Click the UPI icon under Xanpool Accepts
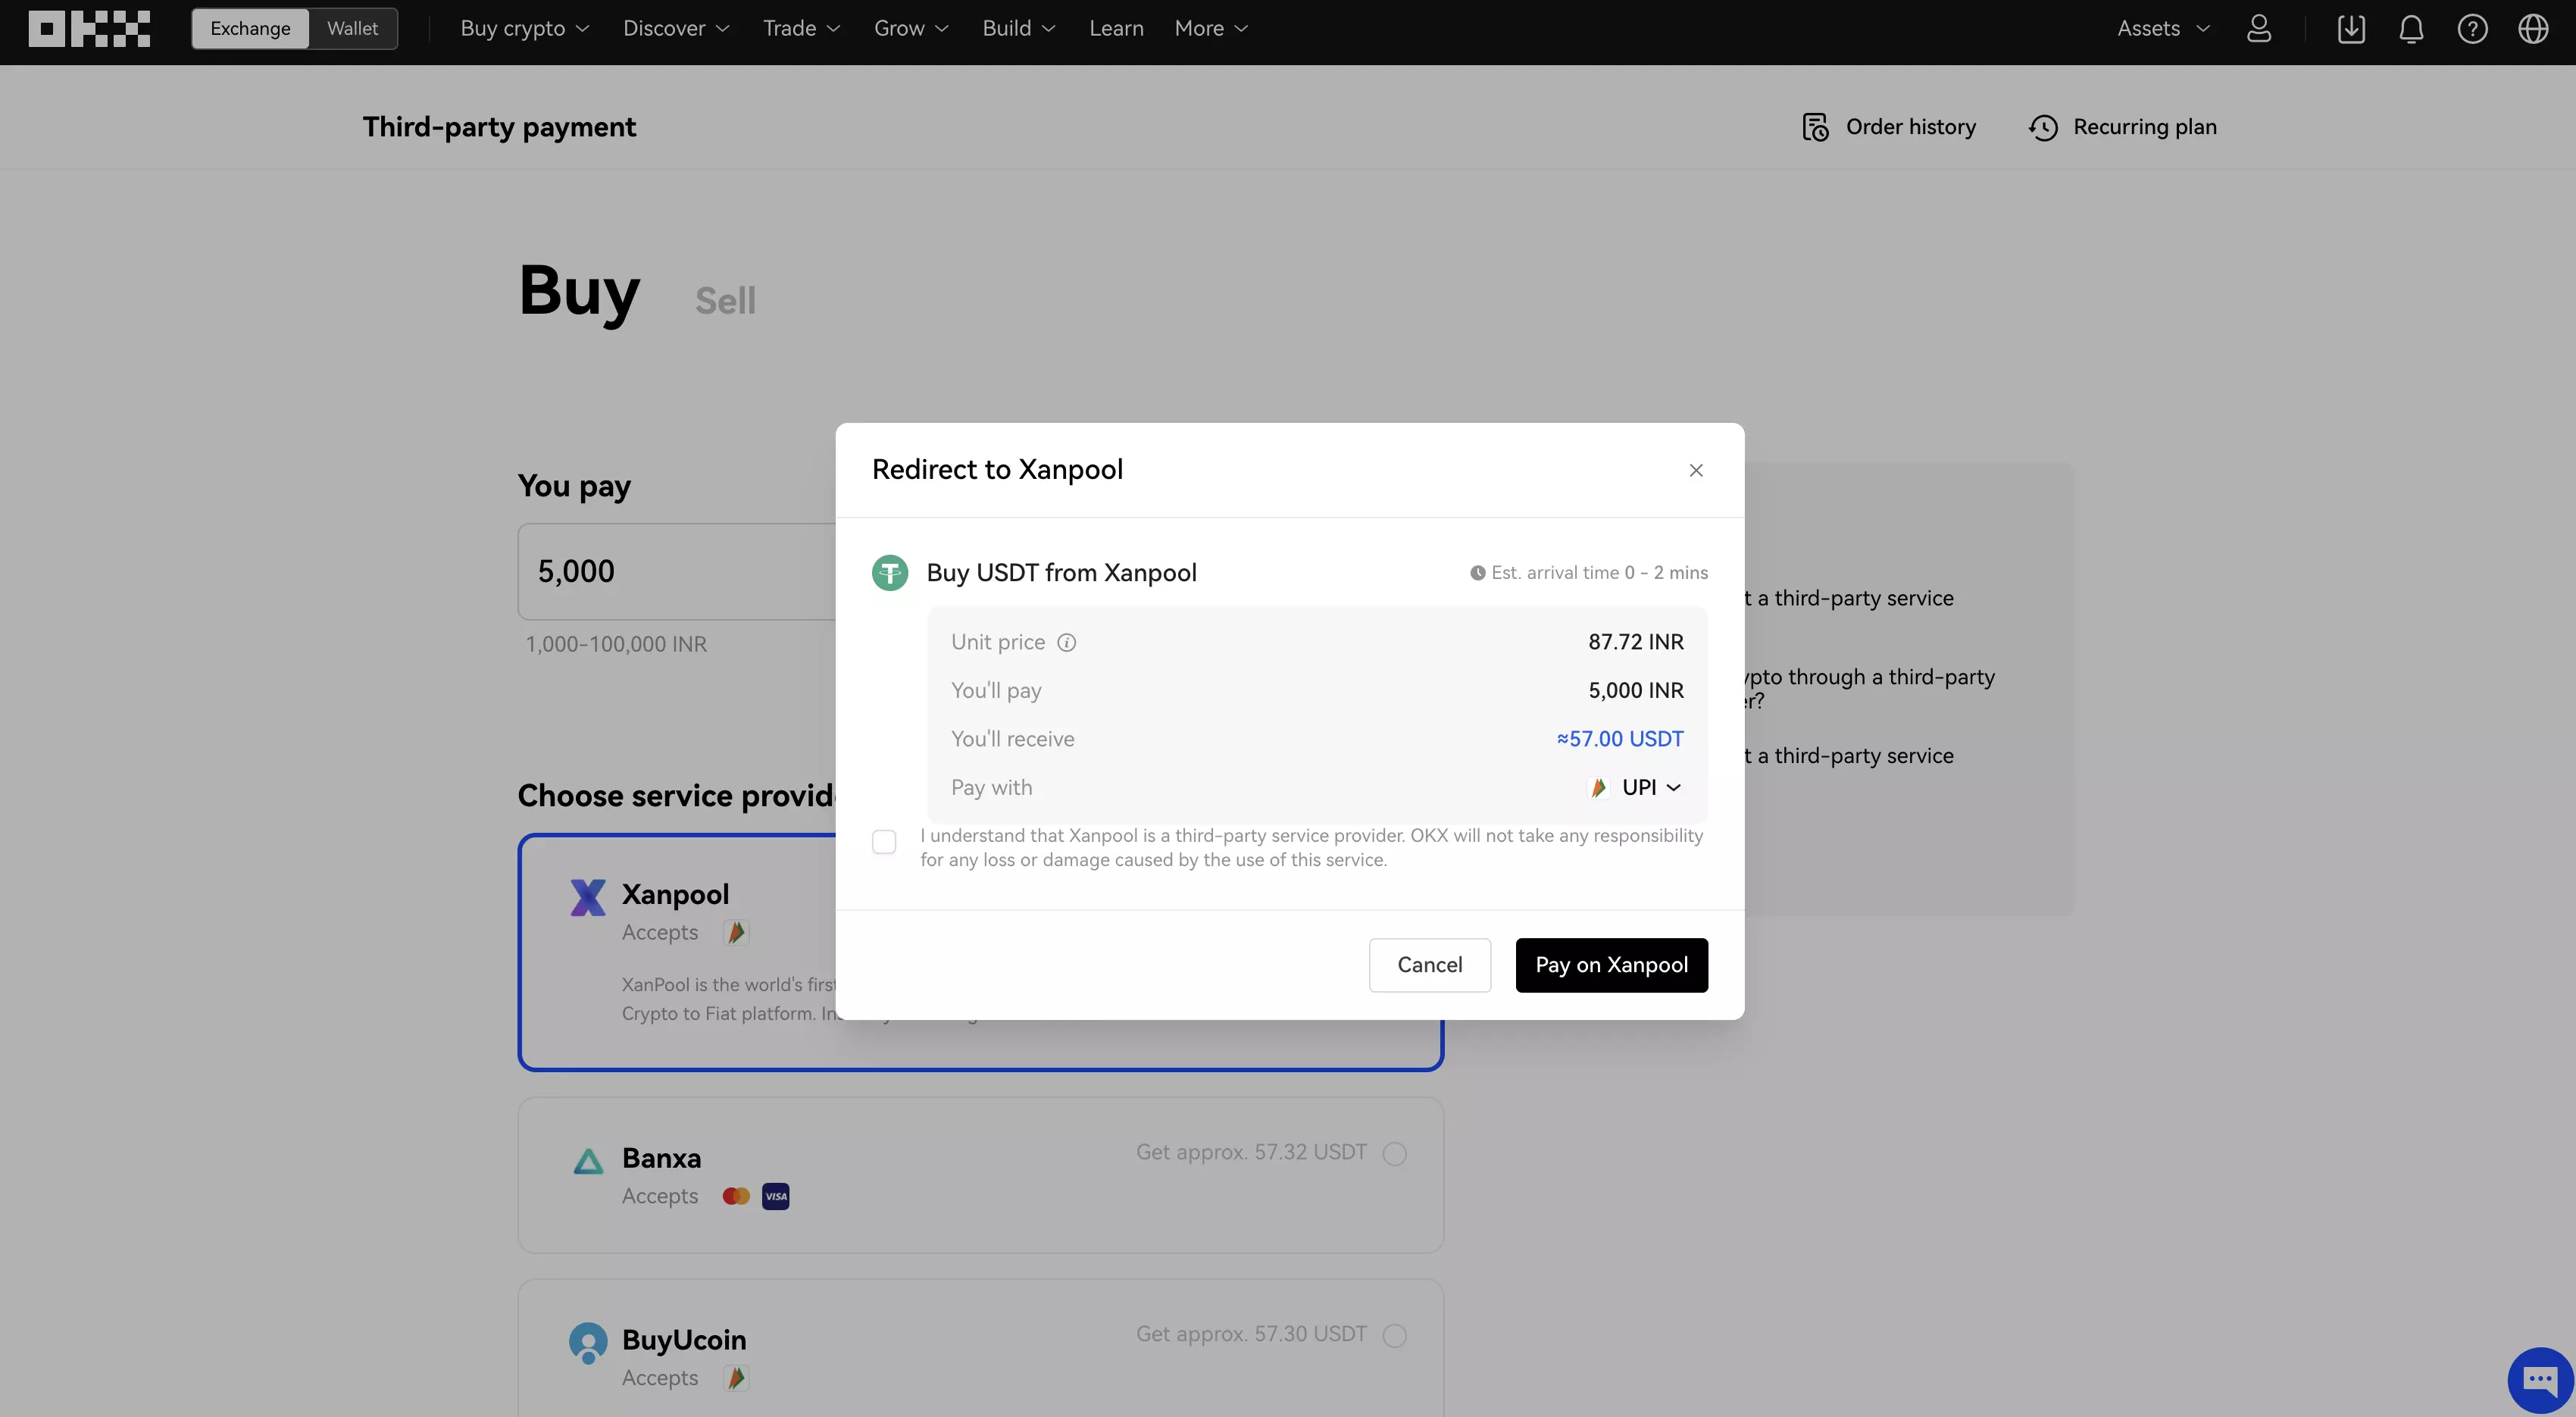Image resolution: width=2576 pixels, height=1417 pixels. pos(736,932)
